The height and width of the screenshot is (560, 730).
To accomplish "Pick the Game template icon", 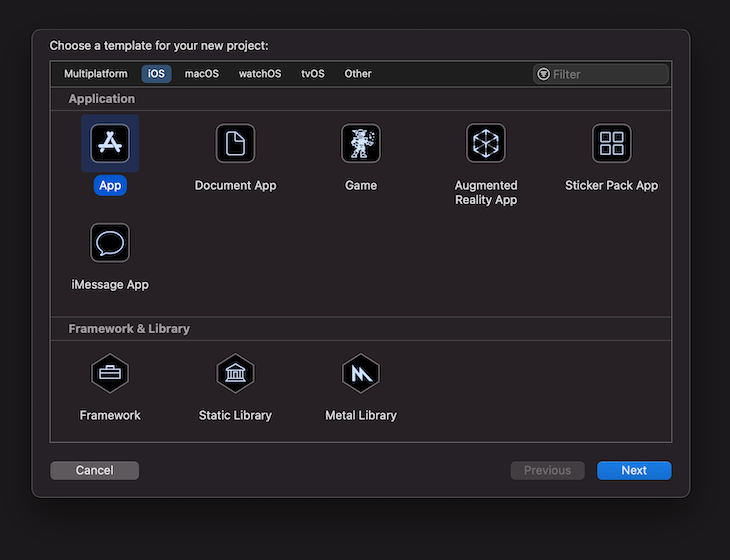I will pos(361,143).
